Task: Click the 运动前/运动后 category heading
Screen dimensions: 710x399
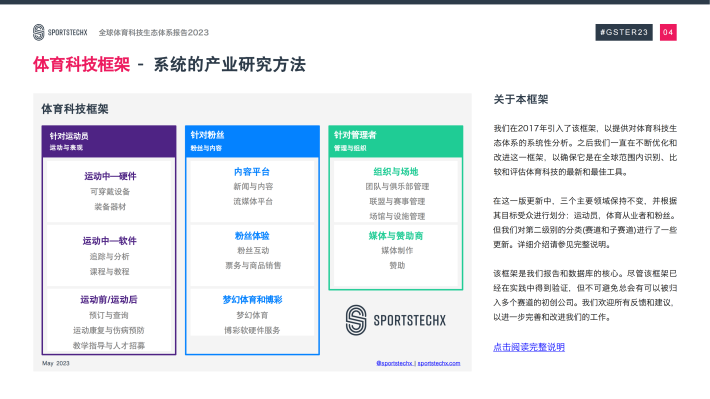Action: [109, 300]
